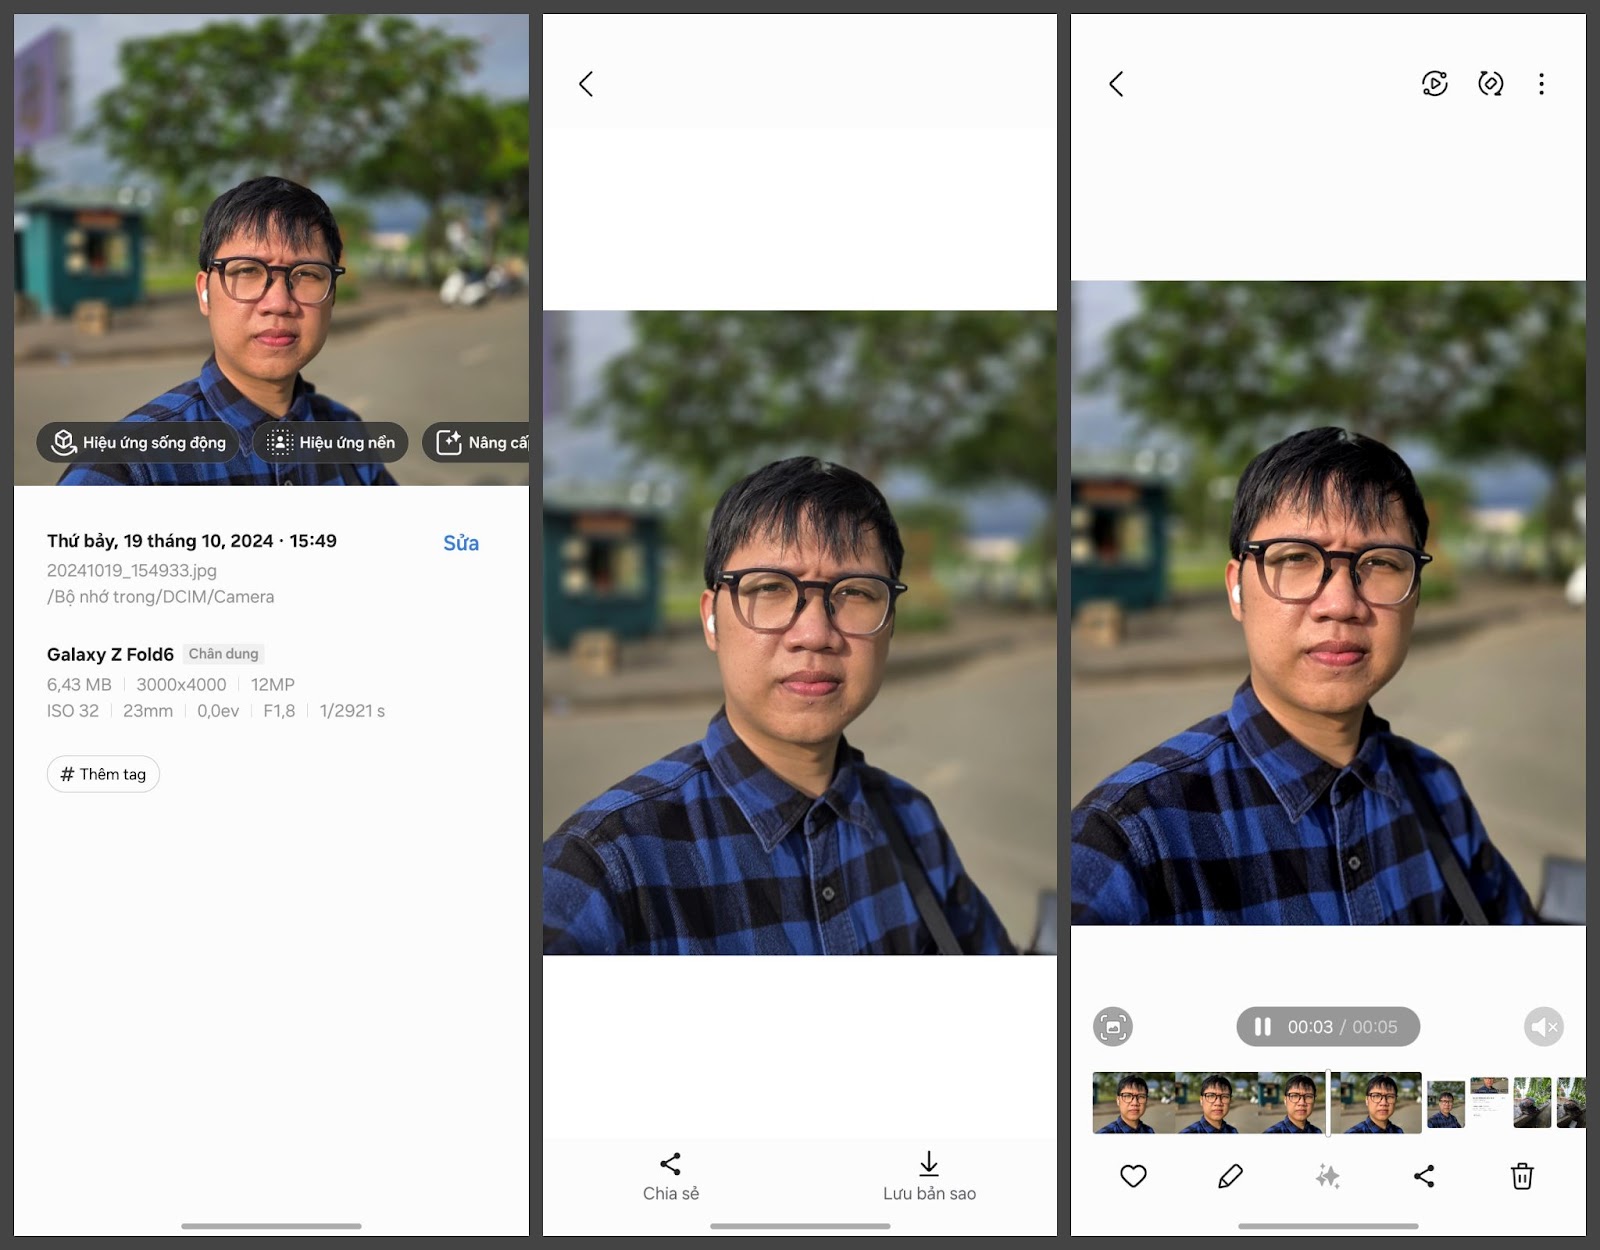Mark photo as favorite with heart icon
Viewport: 1600px width, 1250px height.
pyautogui.click(x=1133, y=1176)
